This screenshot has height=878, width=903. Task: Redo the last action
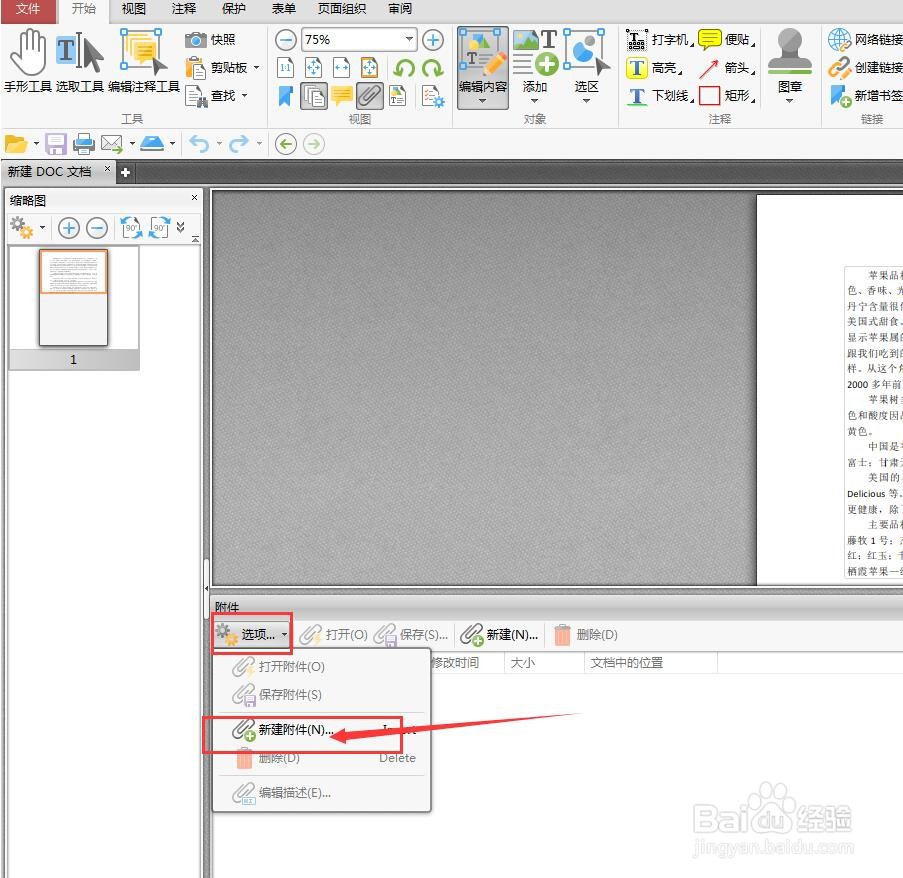click(x=238, y=143)
